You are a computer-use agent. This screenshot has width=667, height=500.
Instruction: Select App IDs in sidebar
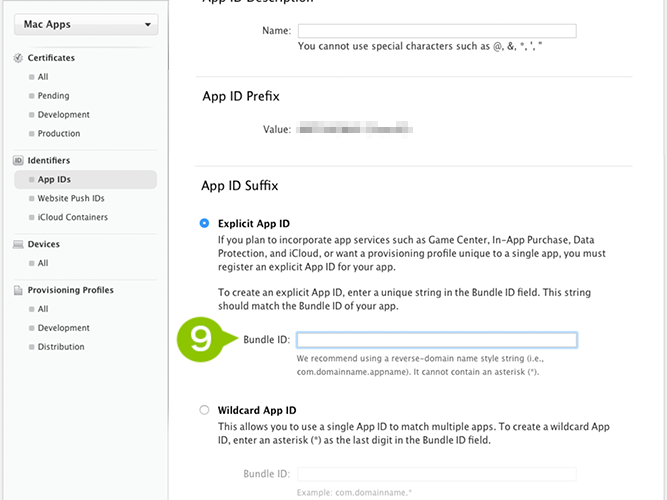pos(86,180)
